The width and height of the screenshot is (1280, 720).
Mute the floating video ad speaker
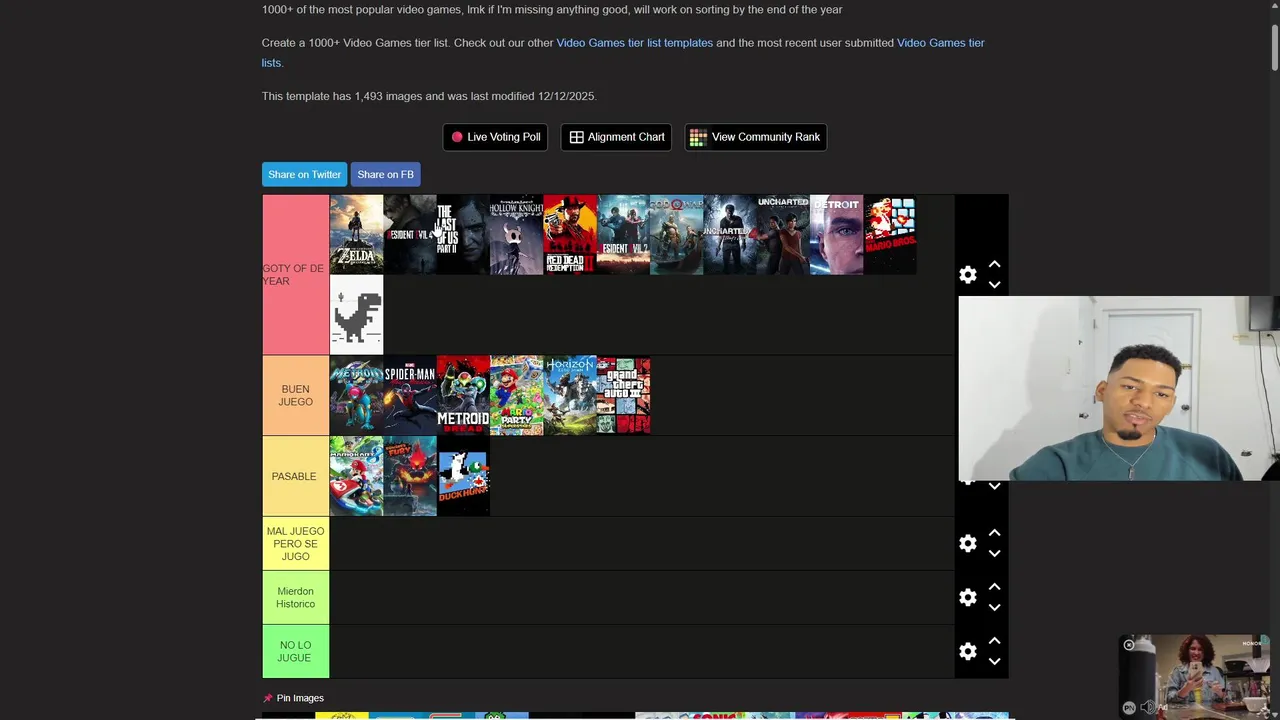coord(1148,707)
